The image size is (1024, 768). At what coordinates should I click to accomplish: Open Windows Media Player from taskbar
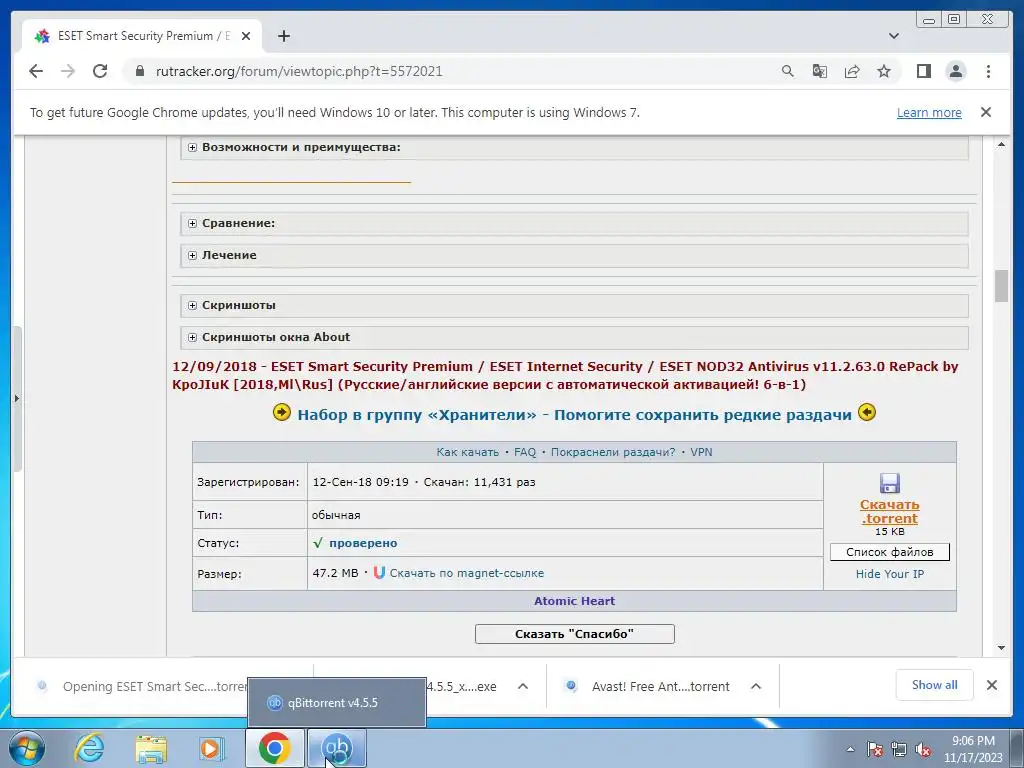[x=212, y=748]
